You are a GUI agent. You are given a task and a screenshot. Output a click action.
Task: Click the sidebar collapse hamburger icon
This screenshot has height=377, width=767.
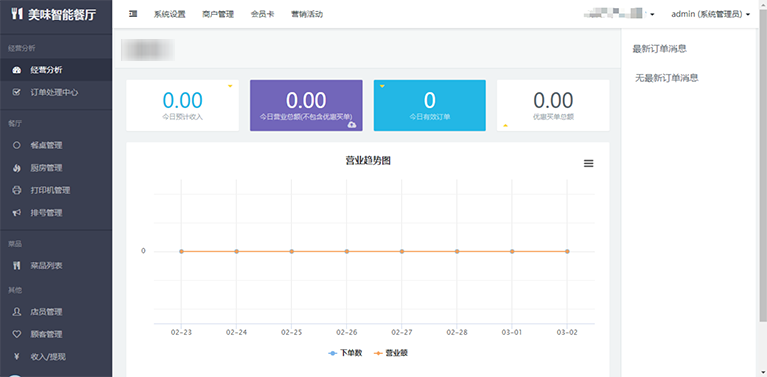click(x=133, y=14)
